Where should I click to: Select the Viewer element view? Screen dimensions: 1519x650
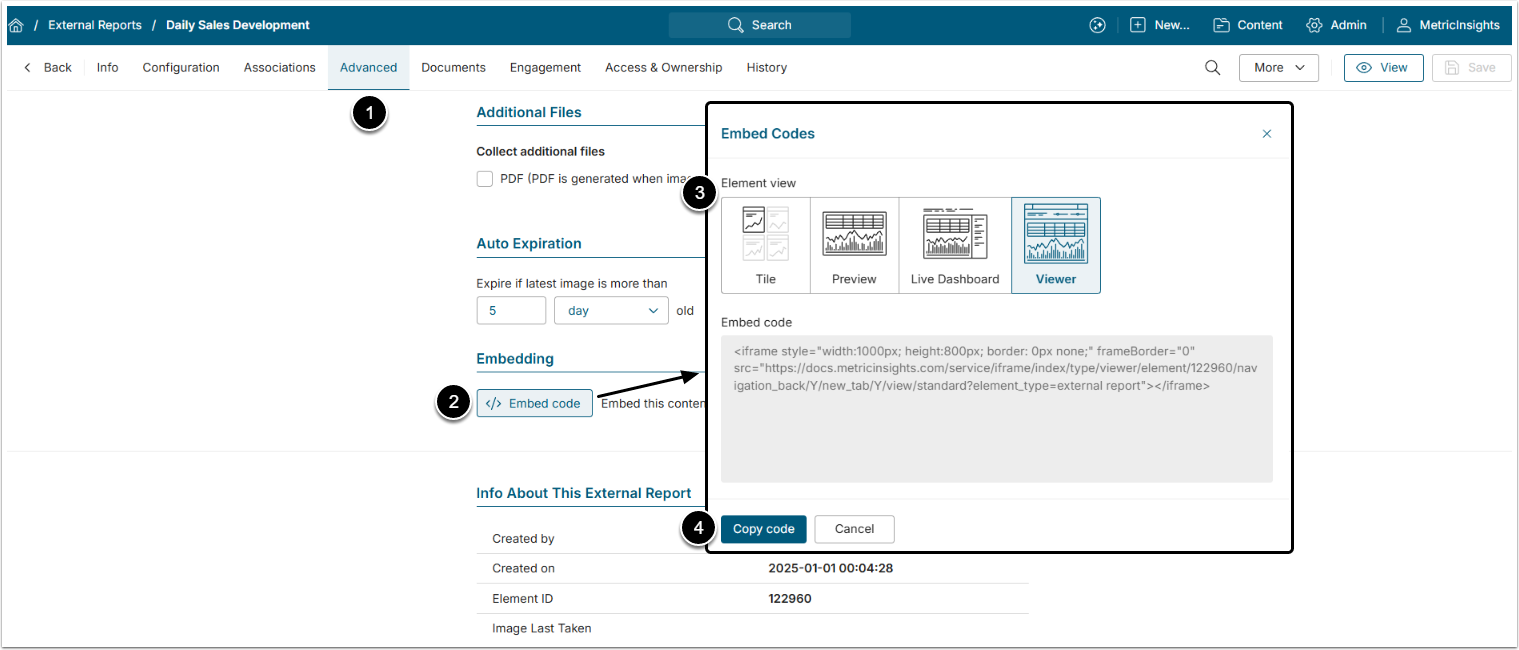[1055, 245]
